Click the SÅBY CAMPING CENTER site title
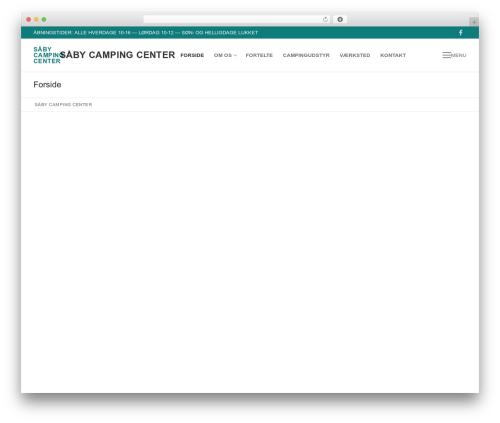Viewport: 500px width, 423px height. (x=118, y=55)
